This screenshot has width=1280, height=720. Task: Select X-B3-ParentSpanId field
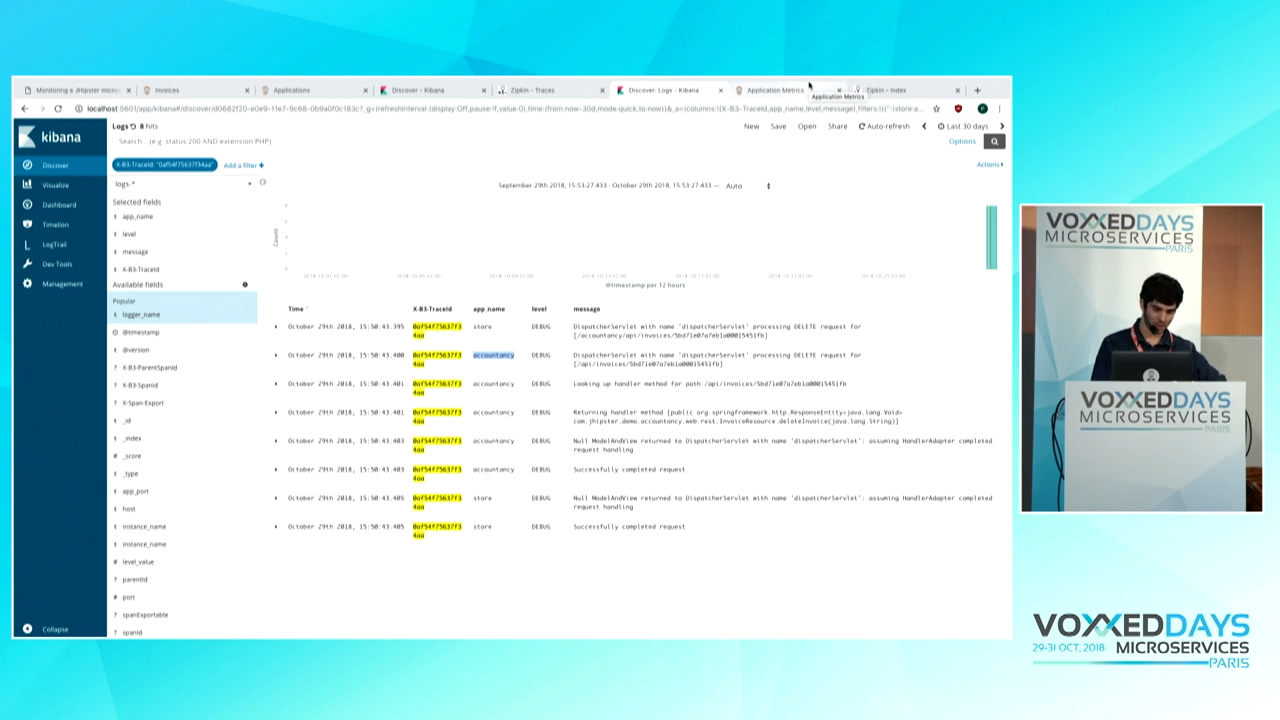coord(150,368)
